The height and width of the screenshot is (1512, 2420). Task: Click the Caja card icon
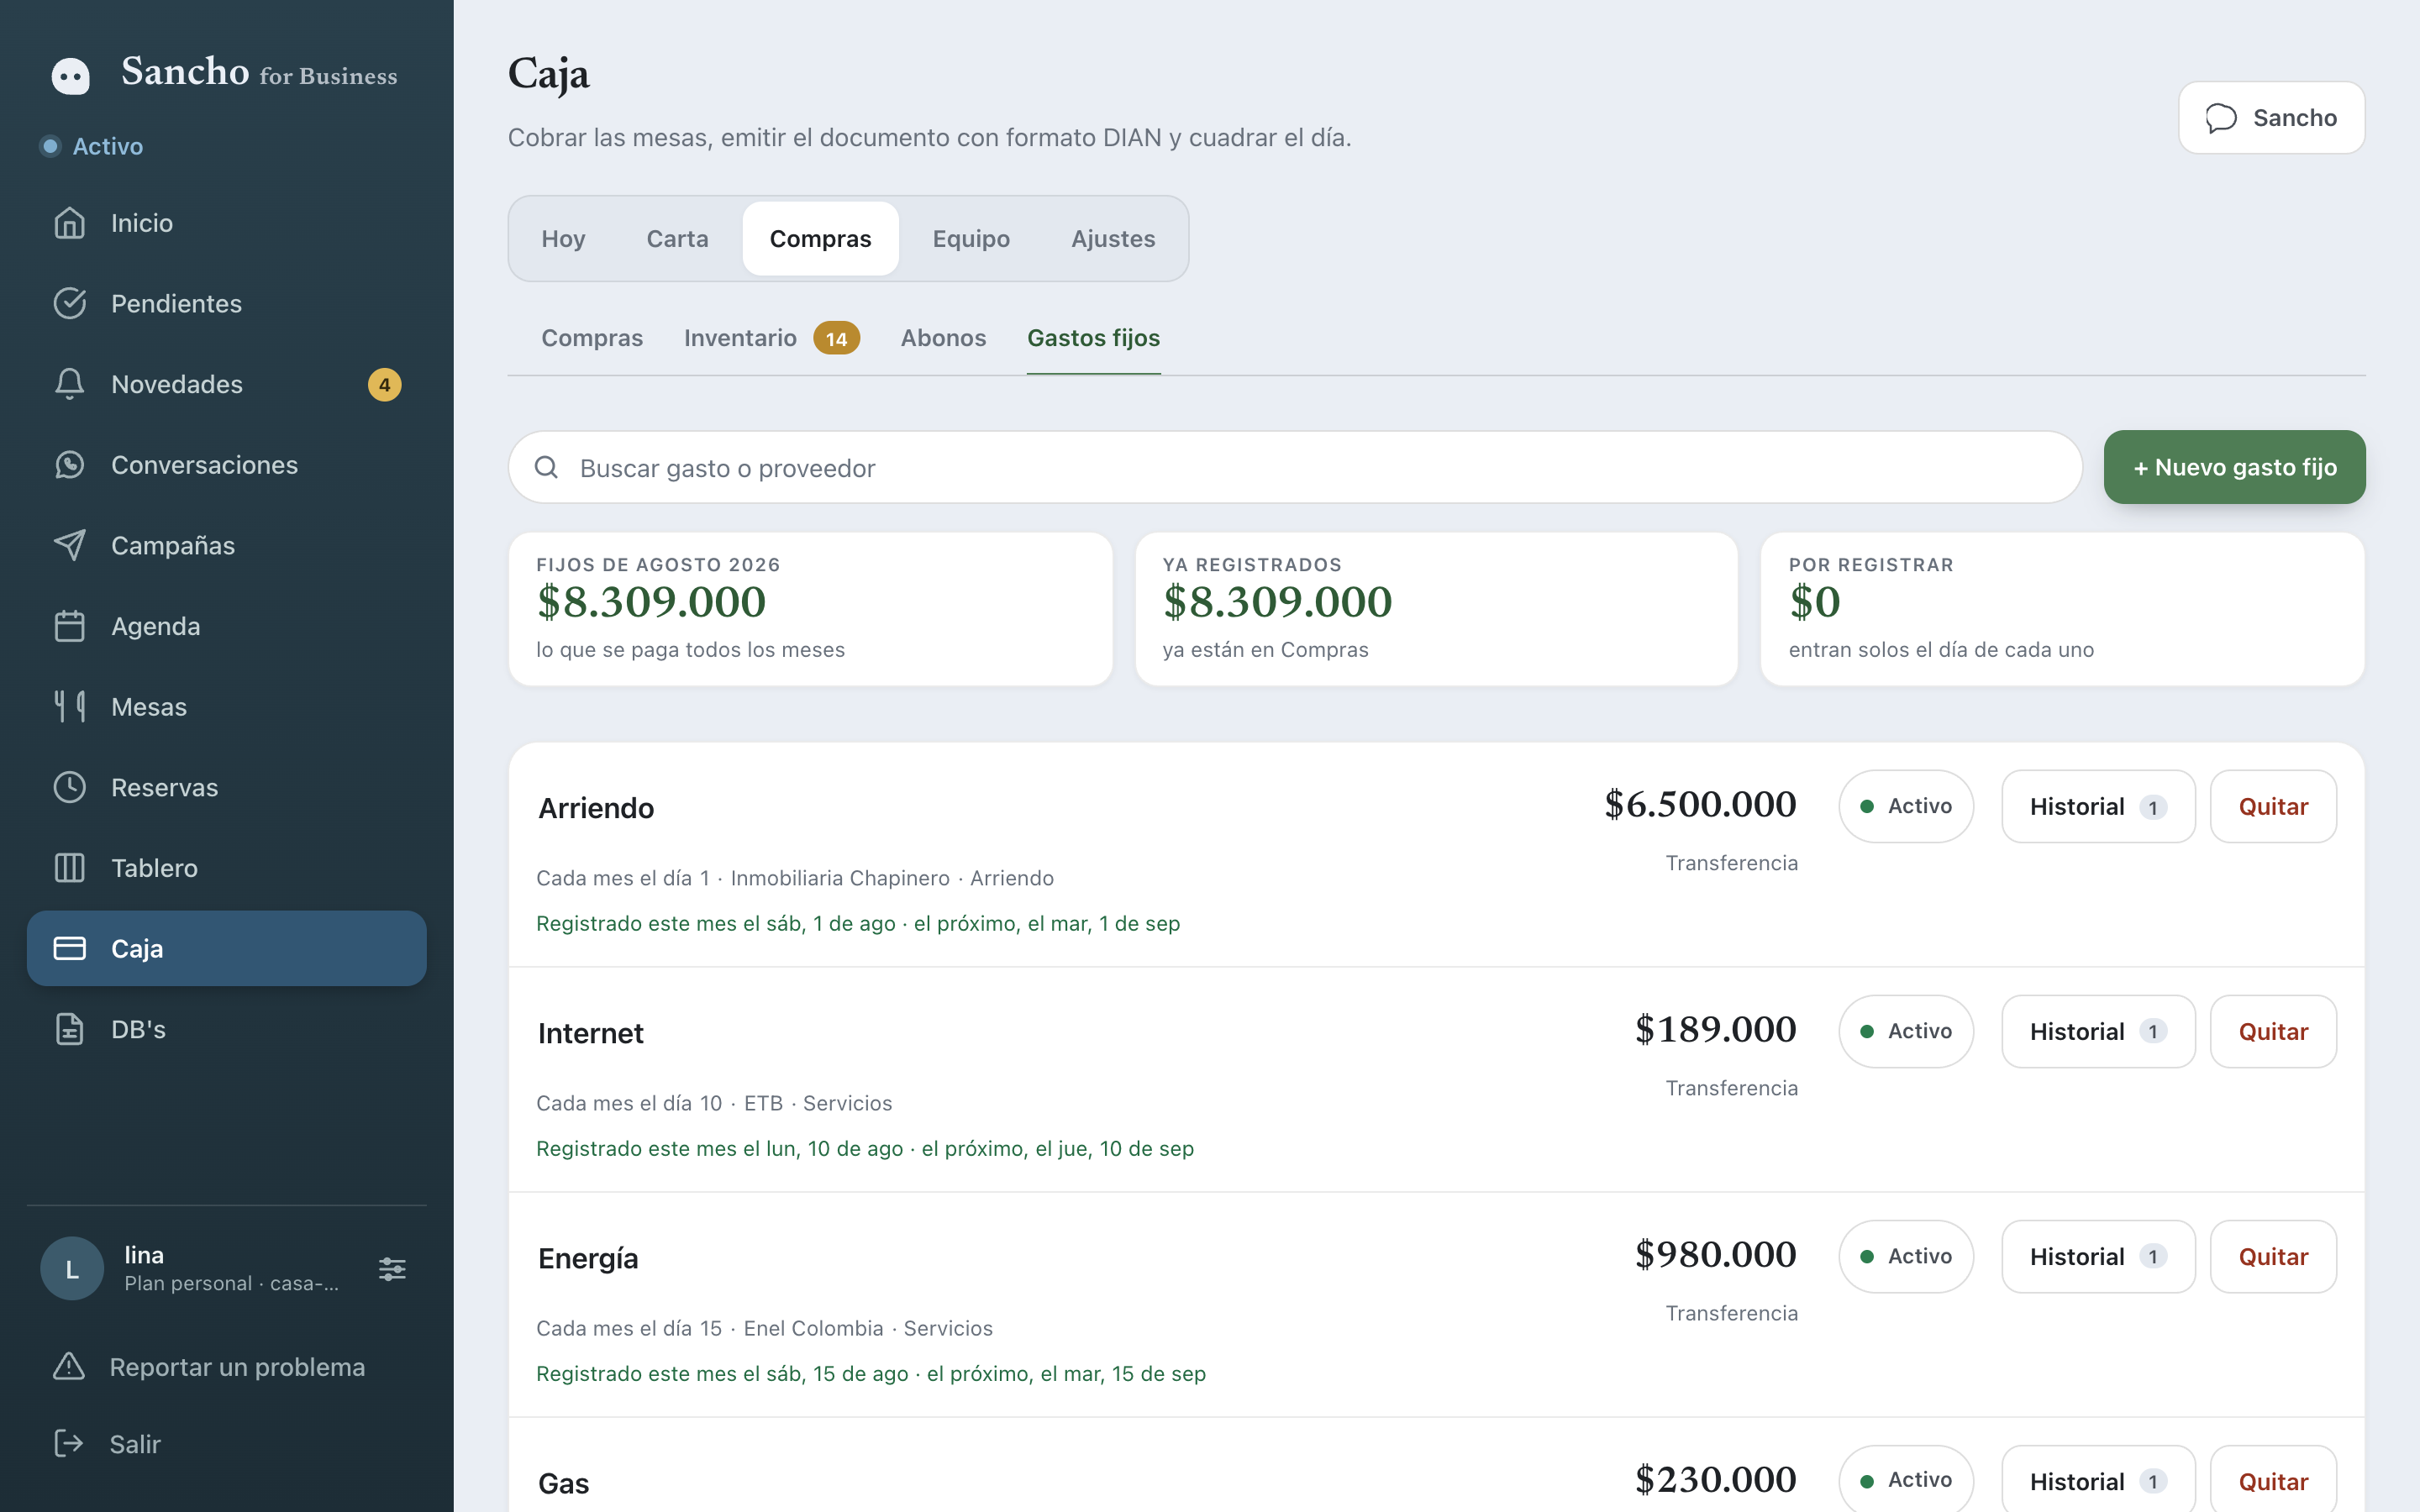click(69, 948)
